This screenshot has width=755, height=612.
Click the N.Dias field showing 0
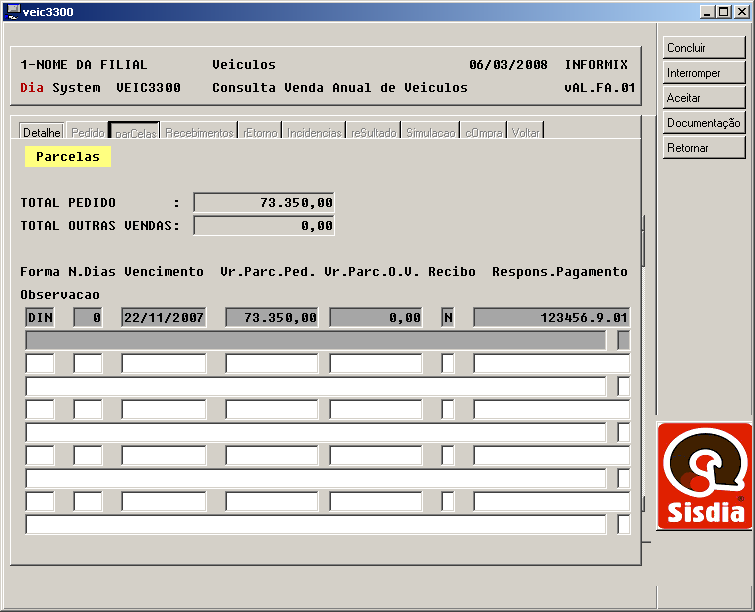(x=88, y=318)
